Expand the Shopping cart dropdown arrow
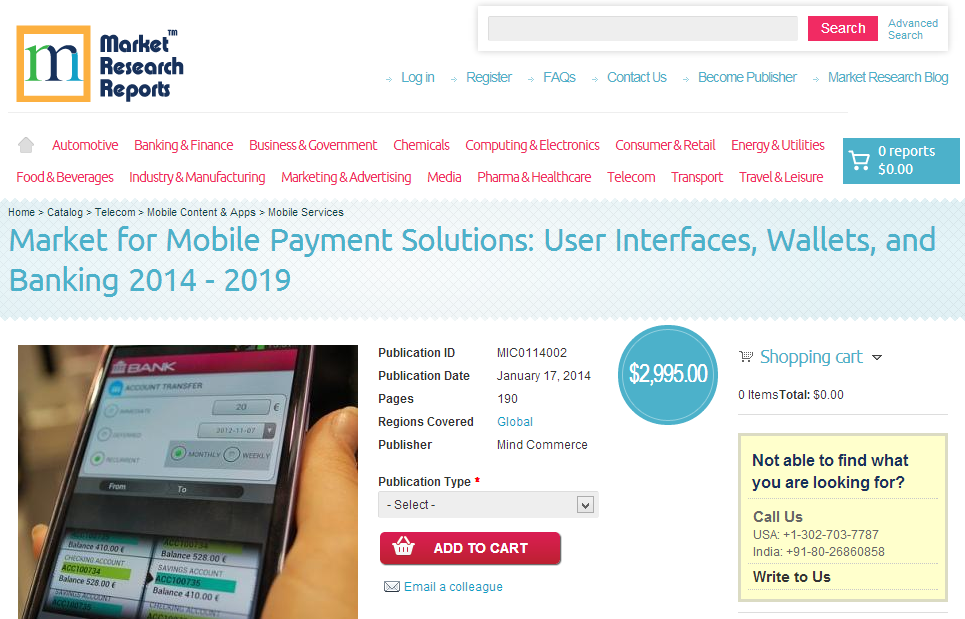Viewport: 965px width, 619px height. pyautogui.click(x=877, y=357)
